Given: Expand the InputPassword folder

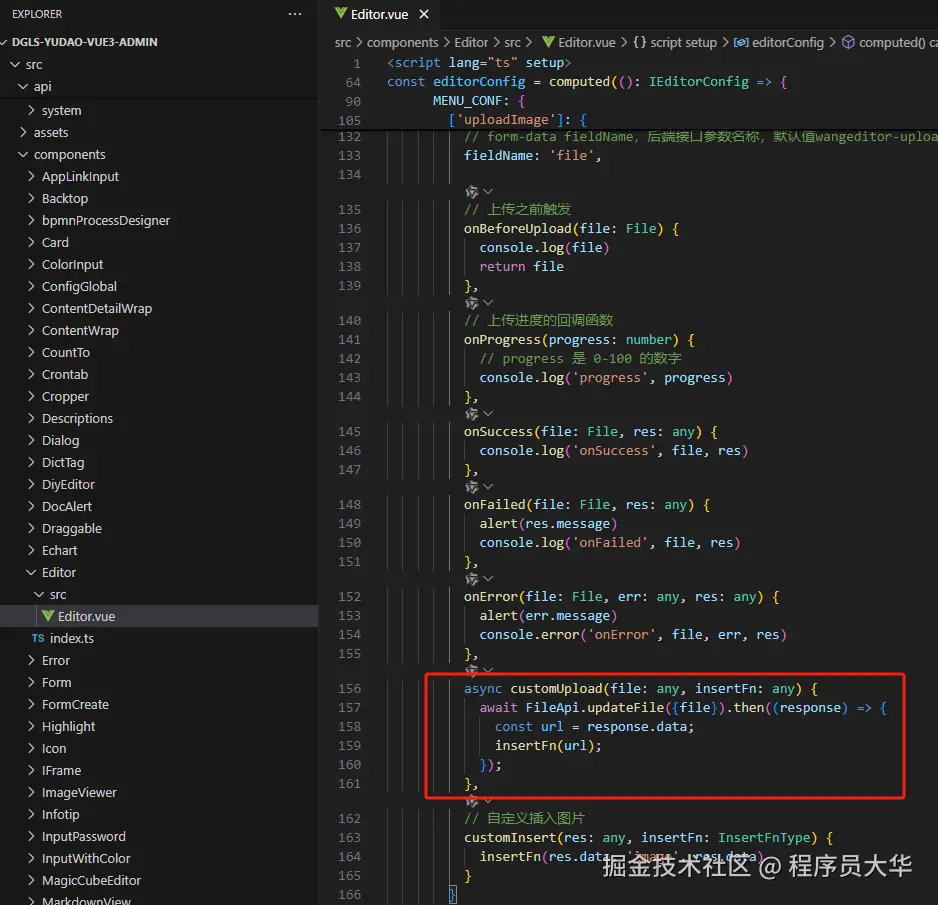Looking at the screenshot, I should click(x=31, y=836).
